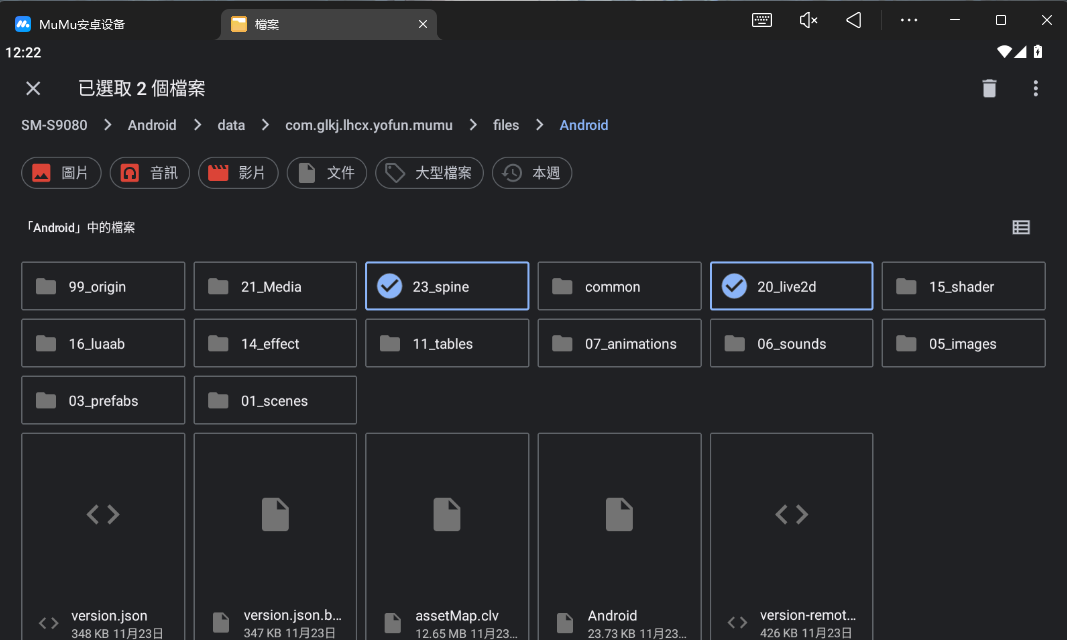Select the 06_sounds folder

(x=791, y=343)
